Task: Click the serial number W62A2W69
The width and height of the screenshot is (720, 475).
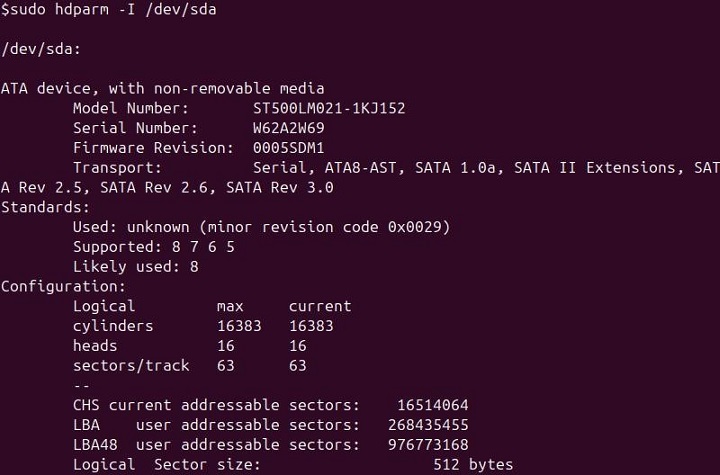Action: [289, 128]
